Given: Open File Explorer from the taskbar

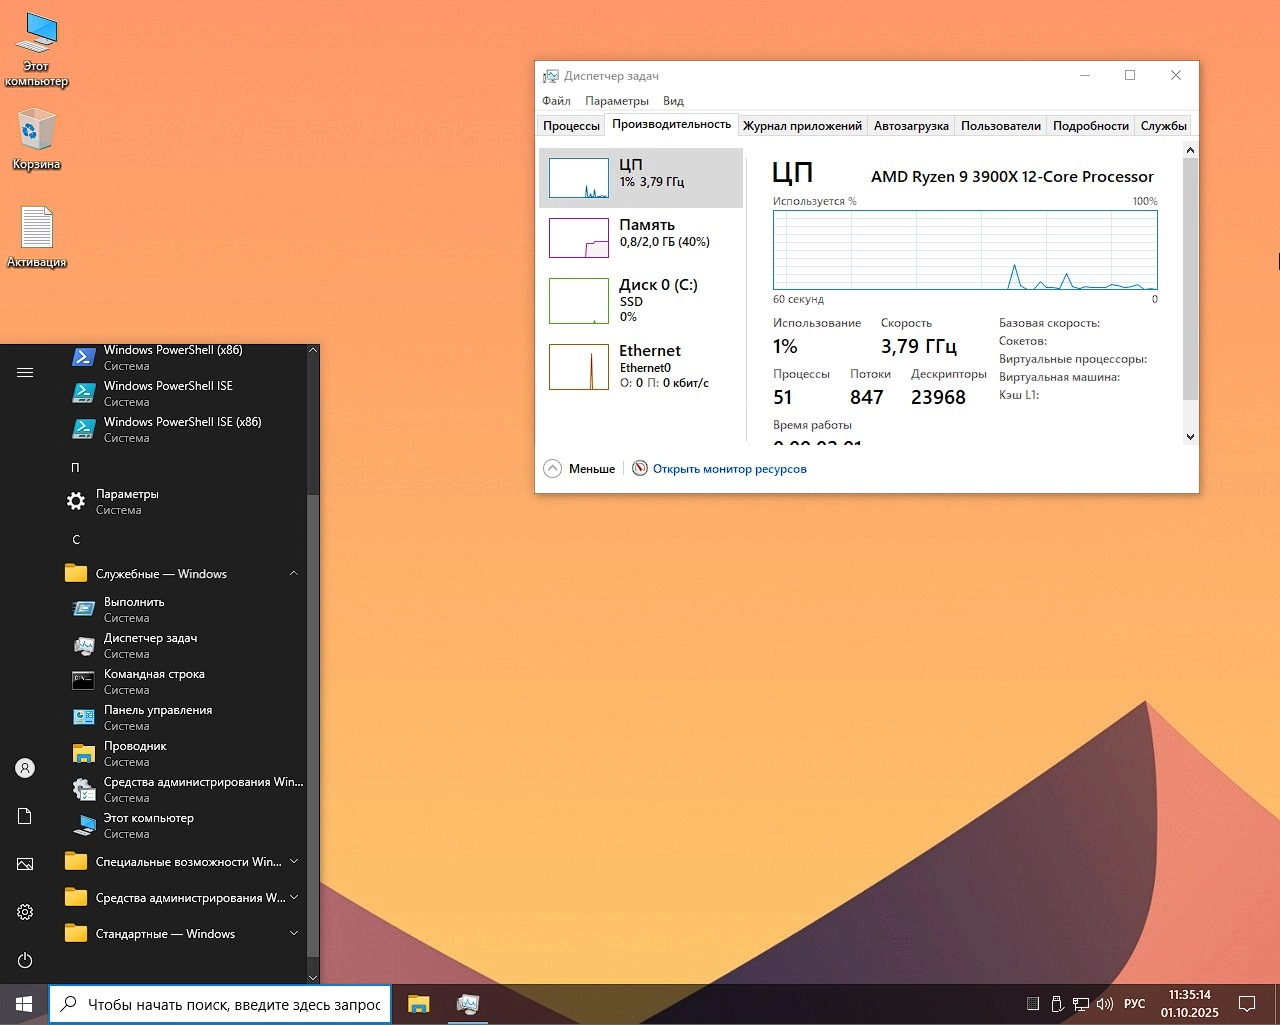Looking at the screenshot, I should tap(418, 1004).
